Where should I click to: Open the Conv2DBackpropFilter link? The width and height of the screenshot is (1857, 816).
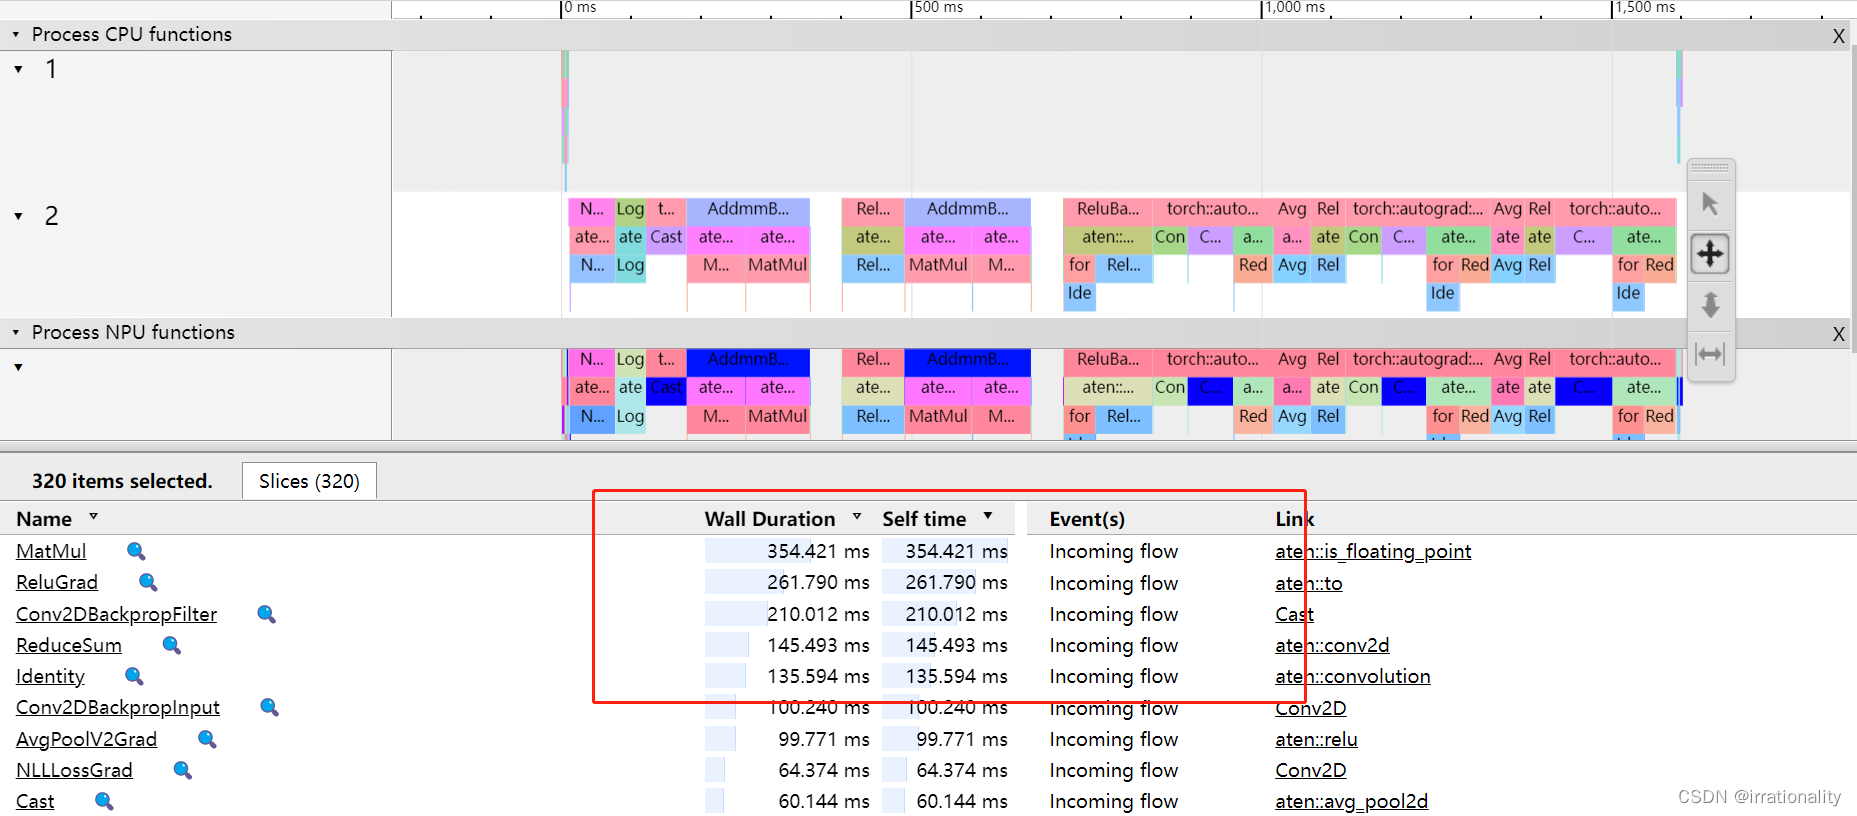116,614
